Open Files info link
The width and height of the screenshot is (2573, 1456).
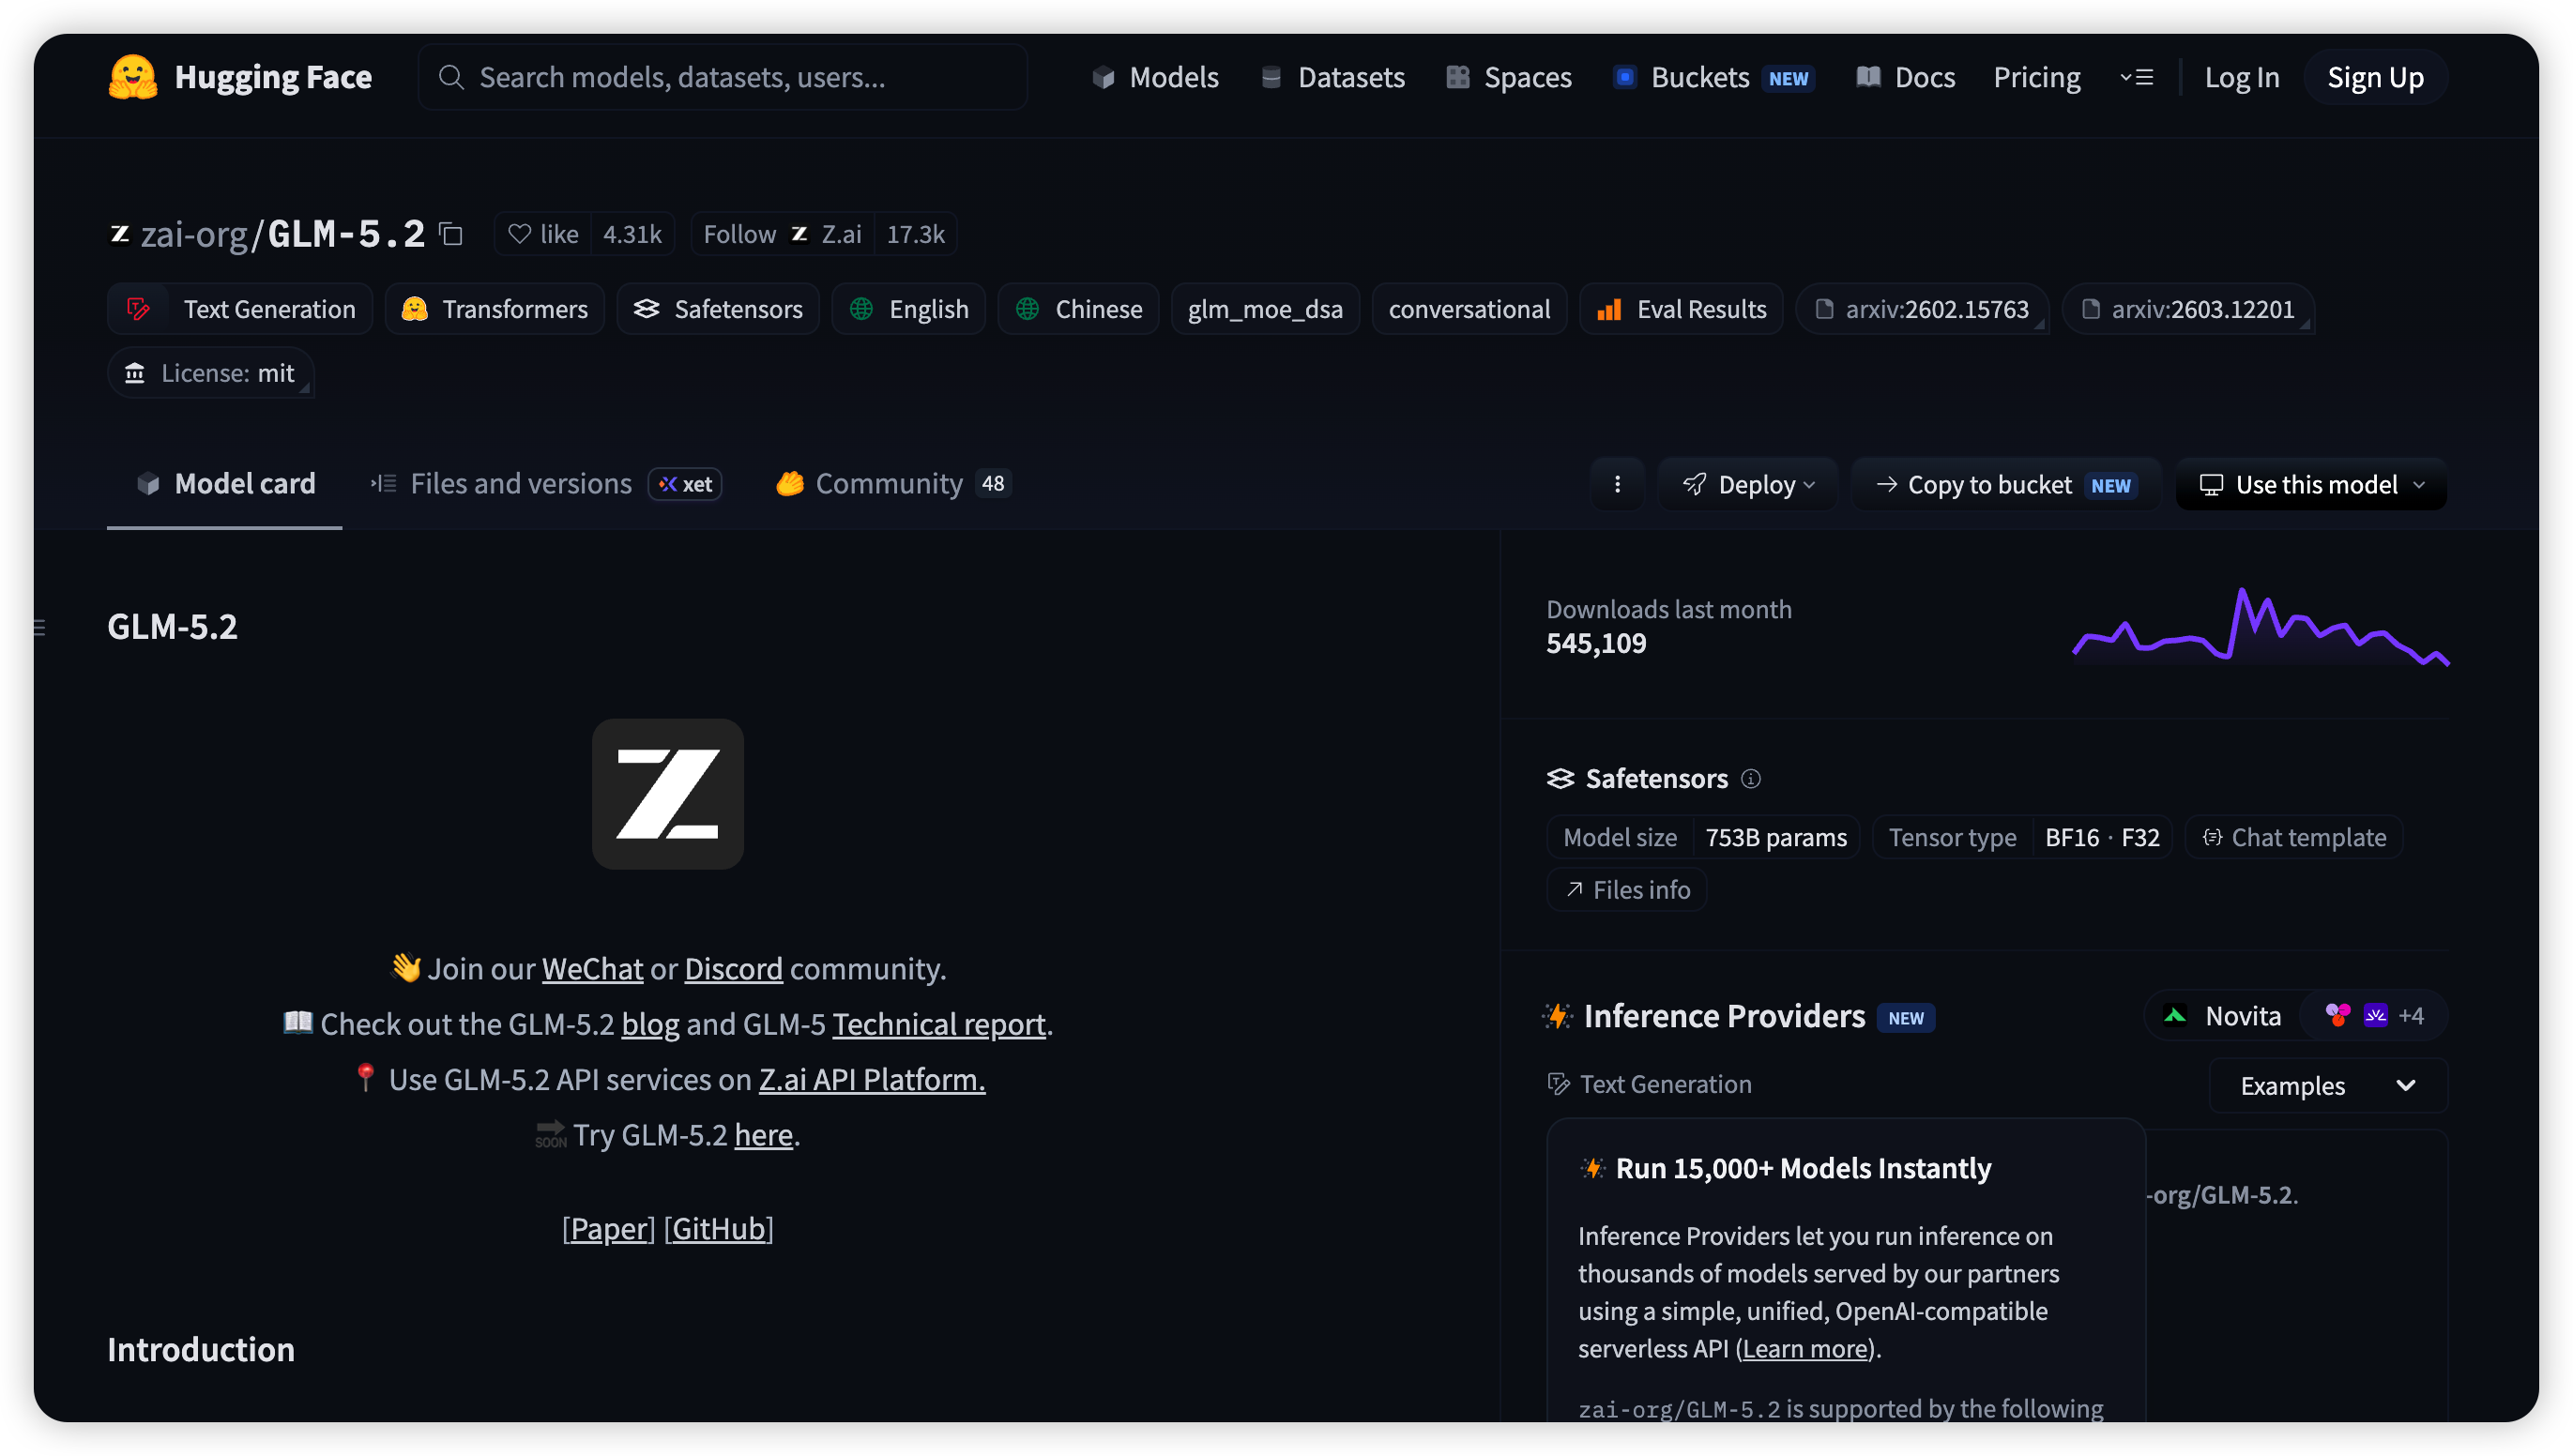[x=1626, y=889]
